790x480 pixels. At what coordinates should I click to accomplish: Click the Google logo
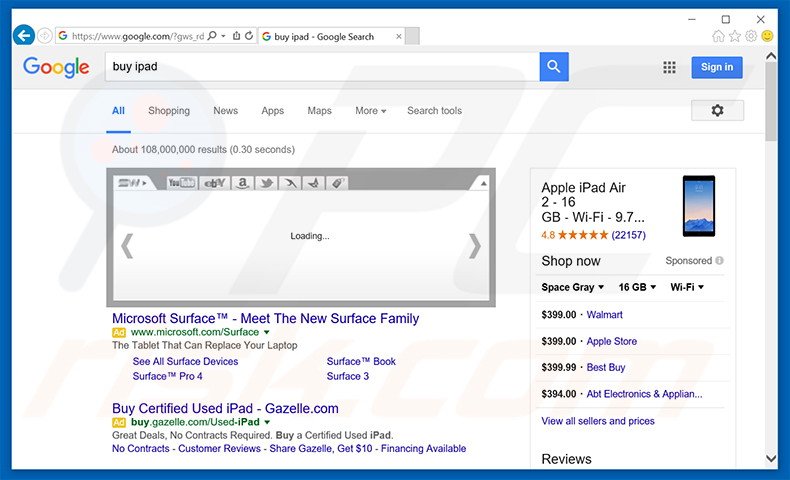tap(56, 67)
